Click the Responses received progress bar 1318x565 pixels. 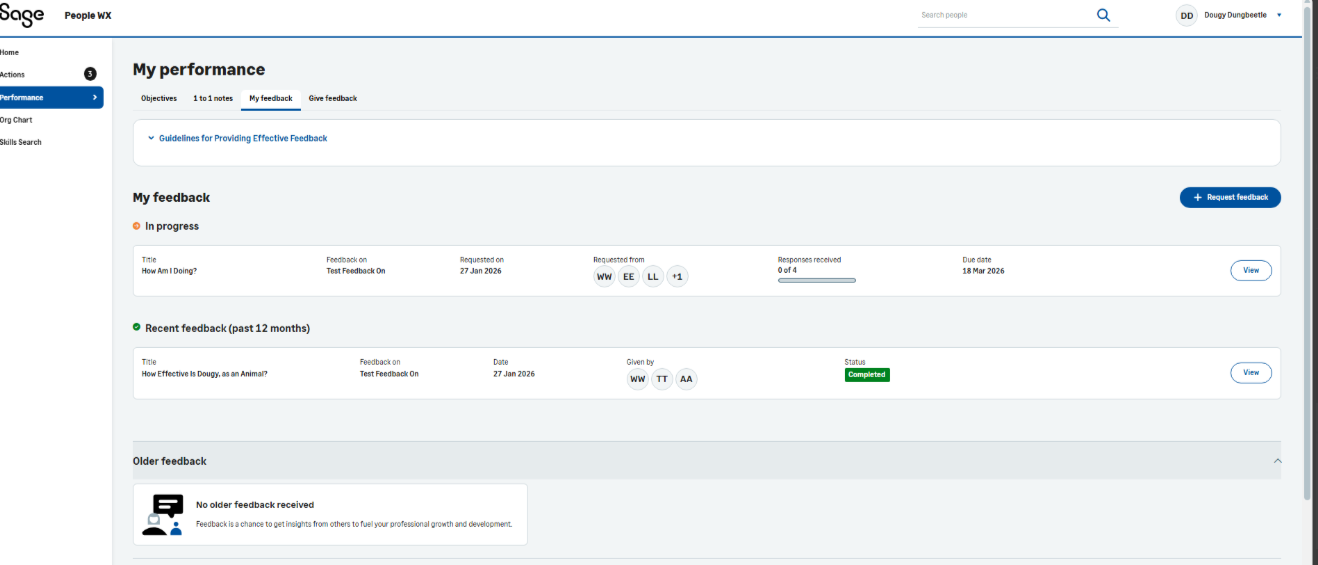click(816, 280)
